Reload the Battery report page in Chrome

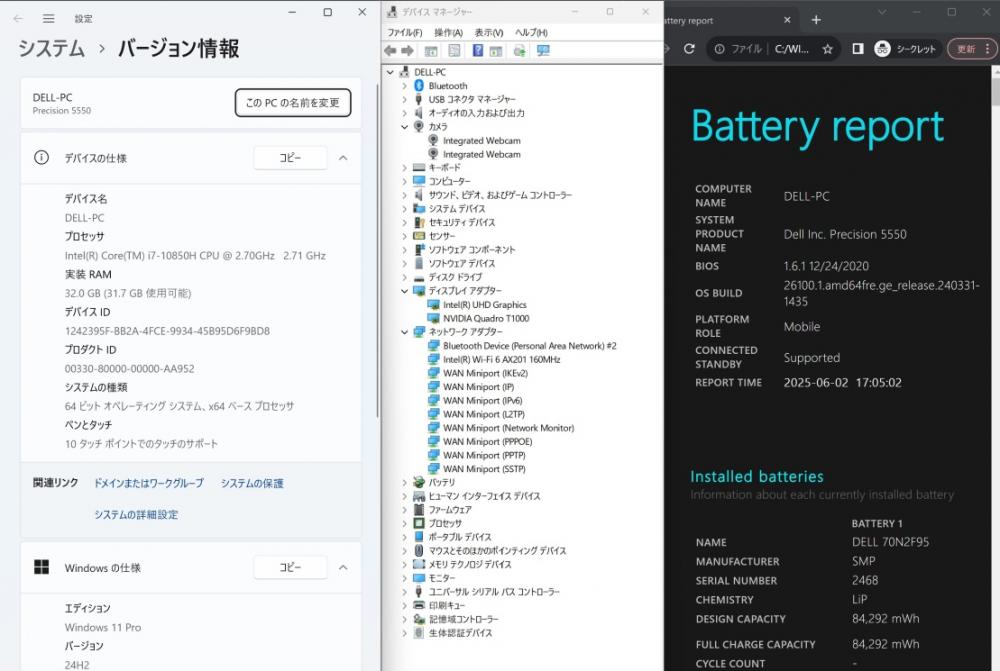pyautogui.click(x=689, y=48)
